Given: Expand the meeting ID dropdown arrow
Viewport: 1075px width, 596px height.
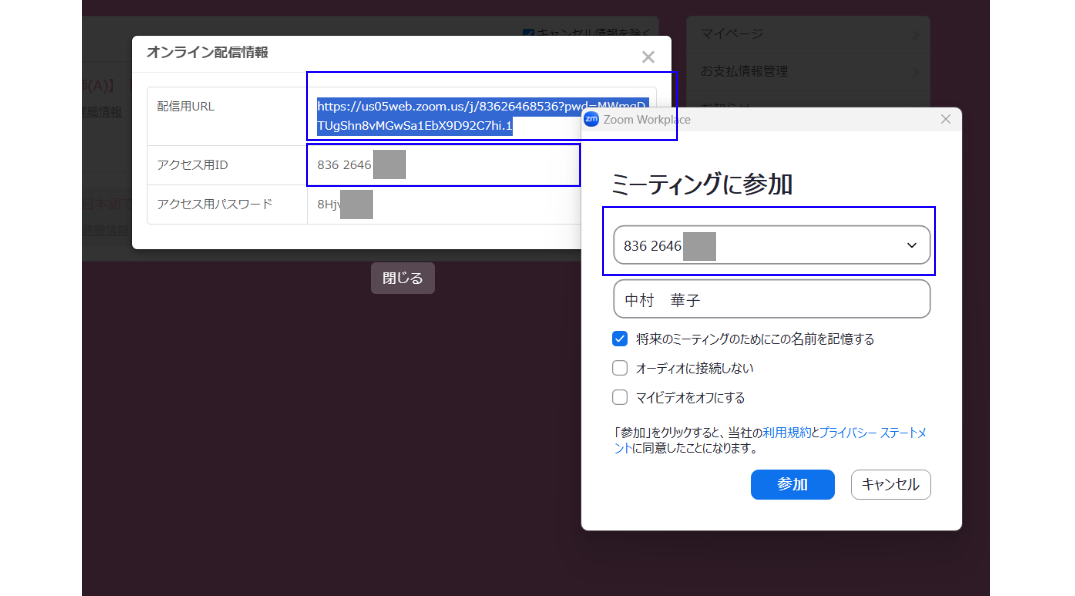Looking at the screenshot, I should [911, 245].
